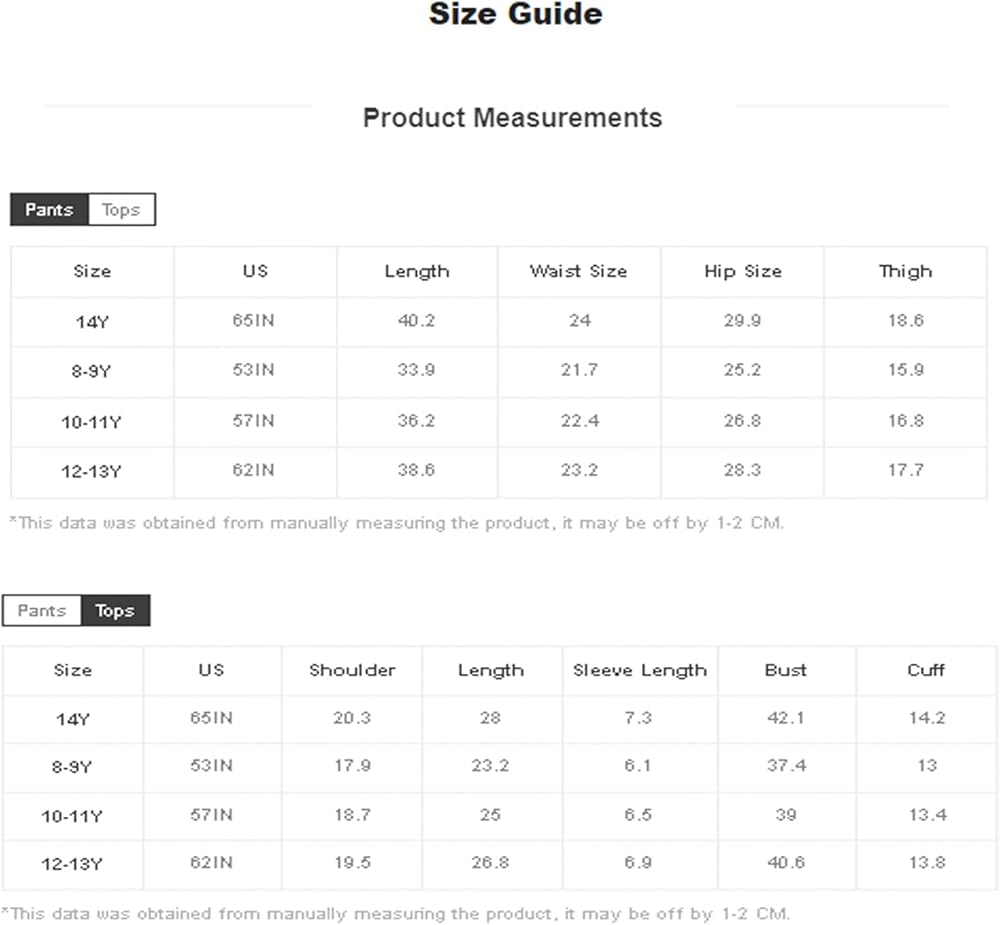This screenshot has width=1000, height=925.
Task: Select the 13.4 cuff value cell
Action: [927, 815]
